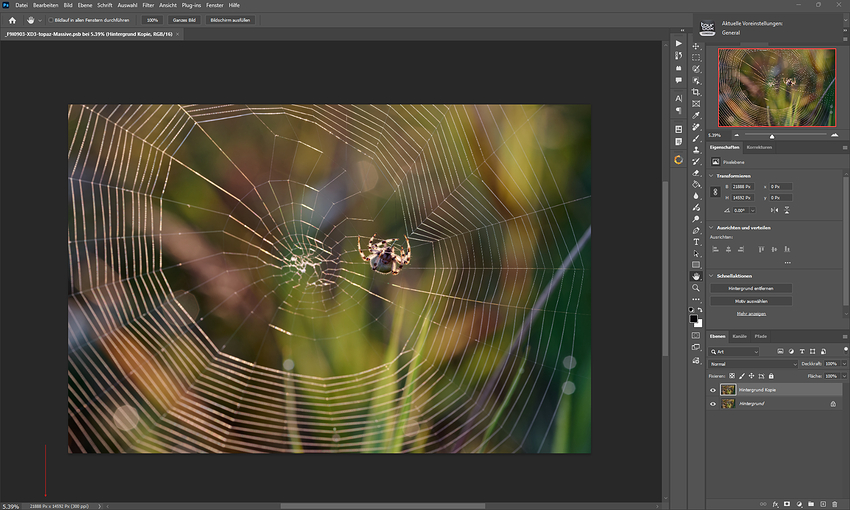Select the Type tool

[696, 241]
